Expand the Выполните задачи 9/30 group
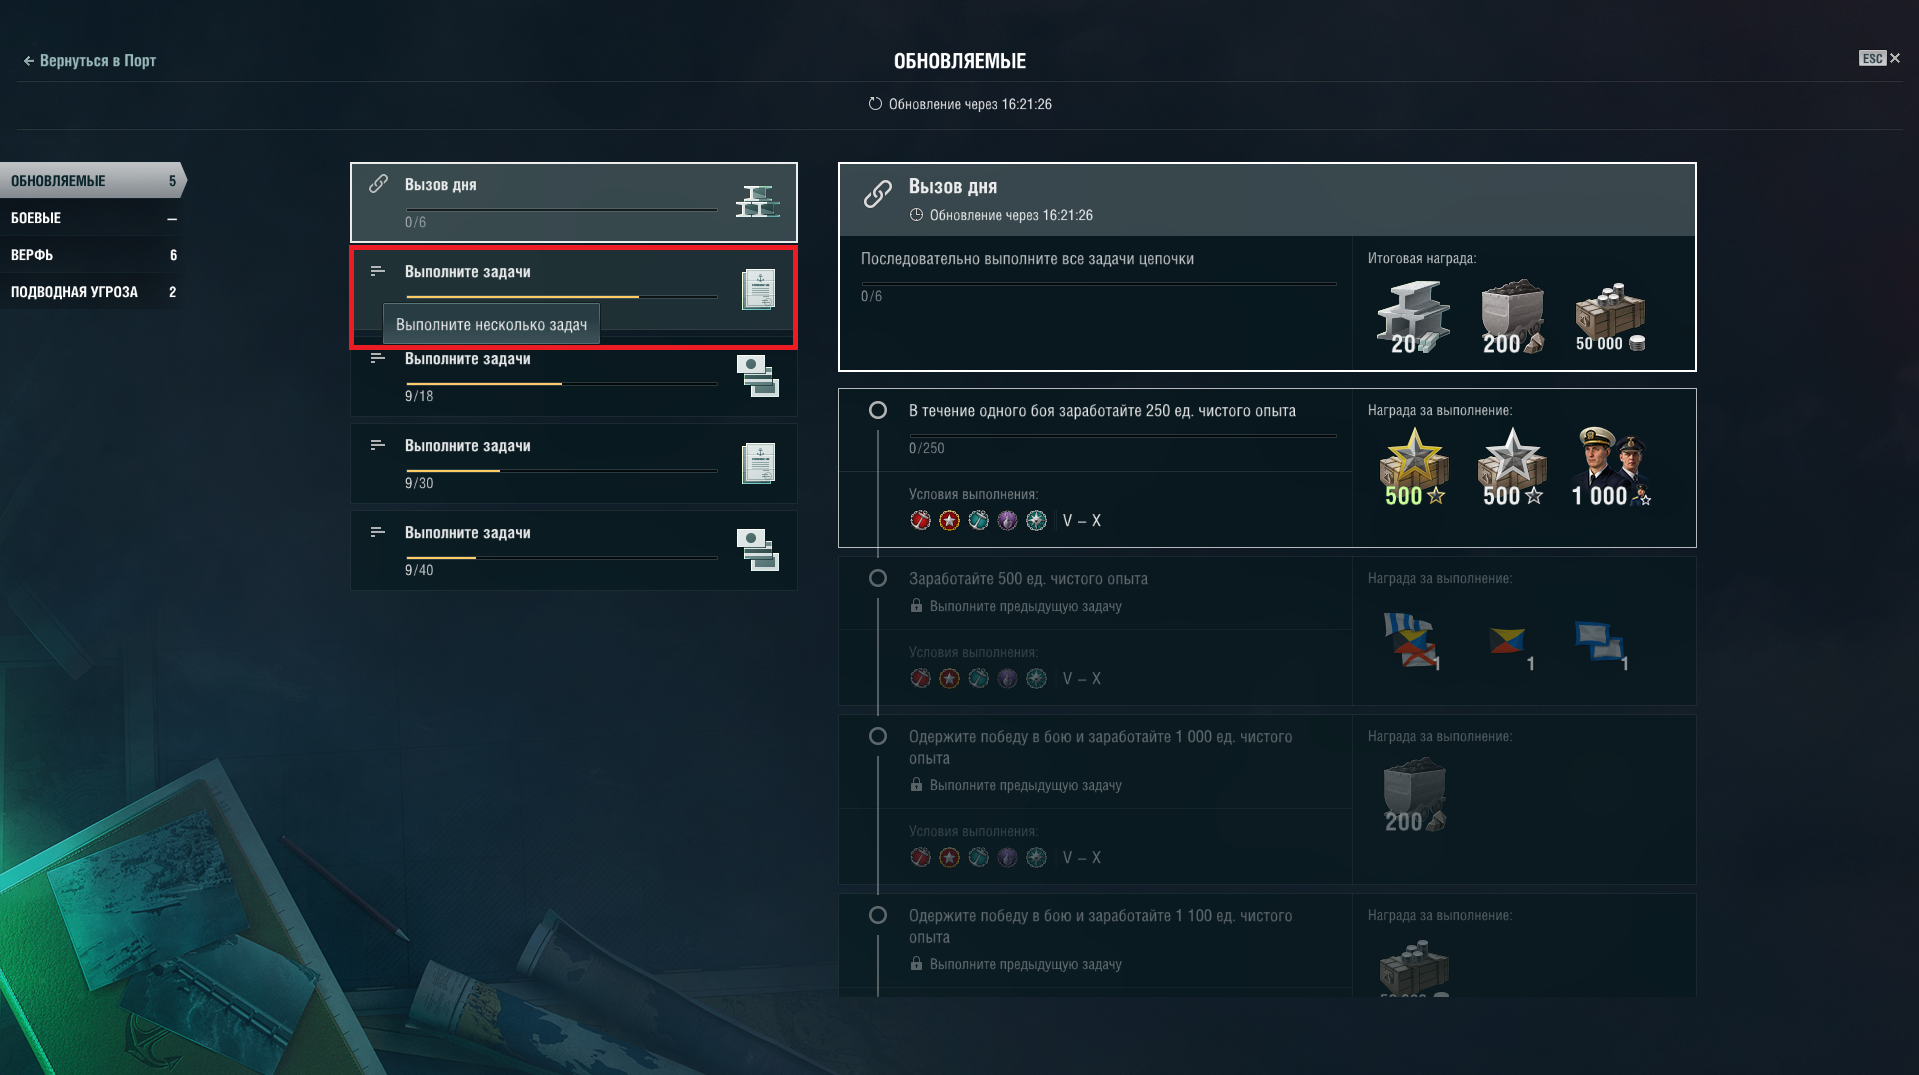Image resolution: width=1919 pixels, height=1075 pixels. (x=573, y=463)
